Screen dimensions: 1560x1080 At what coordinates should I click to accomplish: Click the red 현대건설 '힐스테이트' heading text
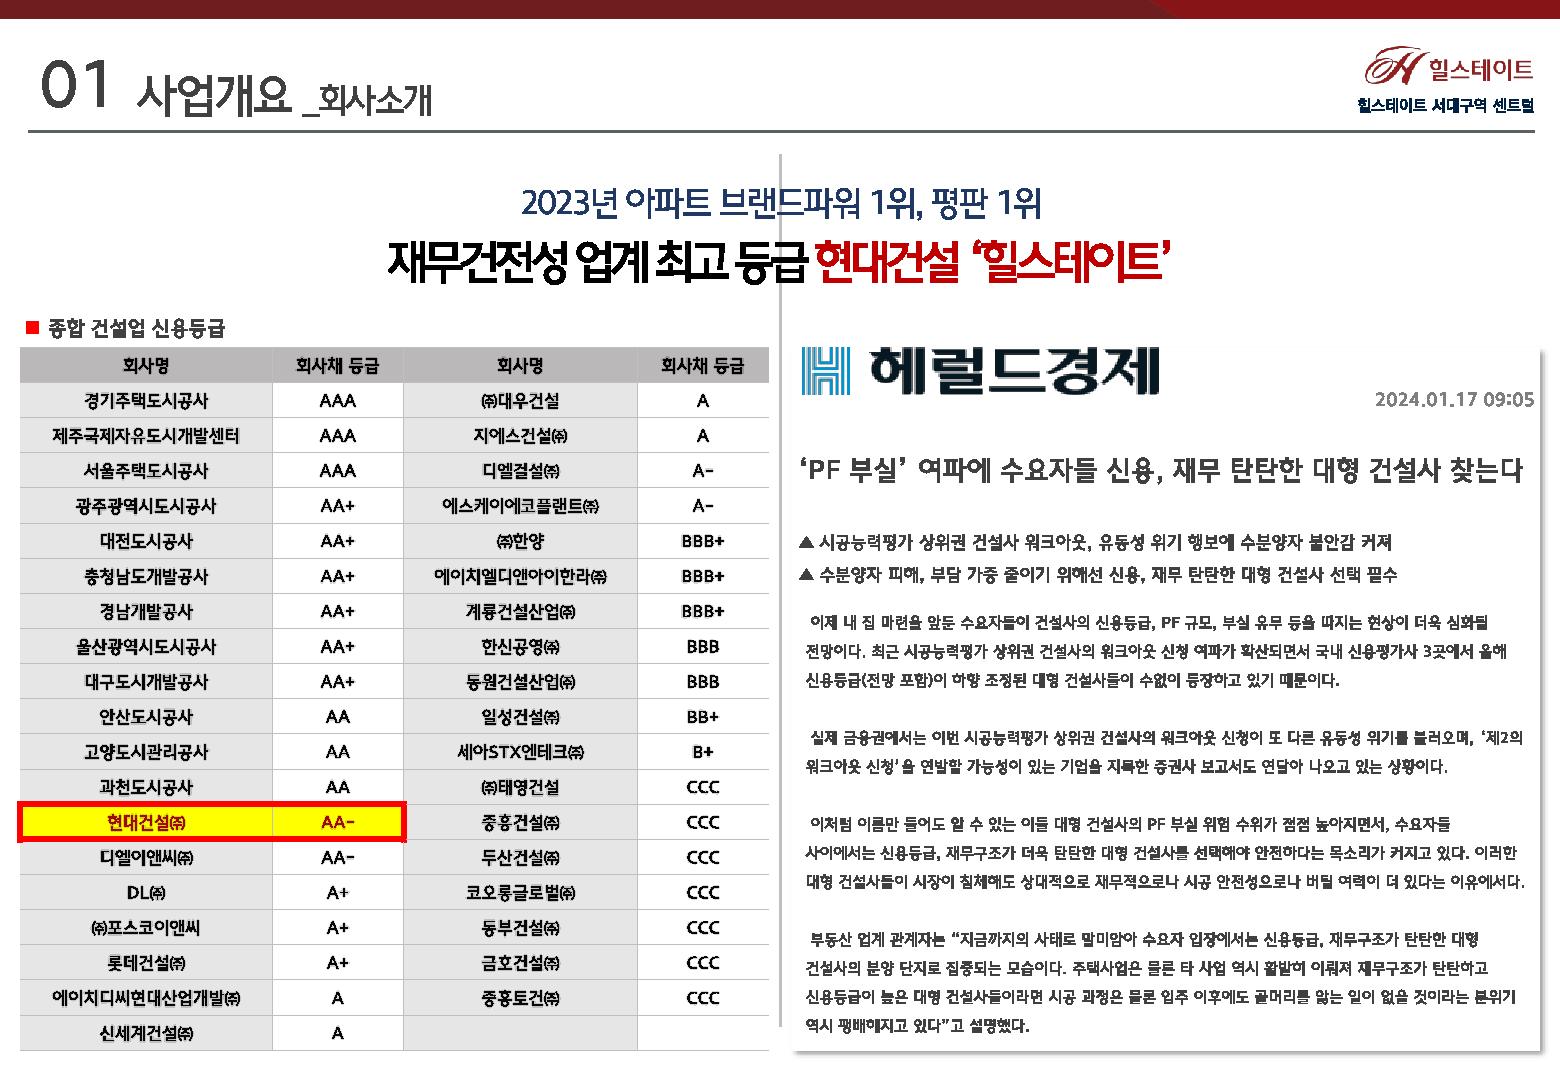[x=990, y=262]
